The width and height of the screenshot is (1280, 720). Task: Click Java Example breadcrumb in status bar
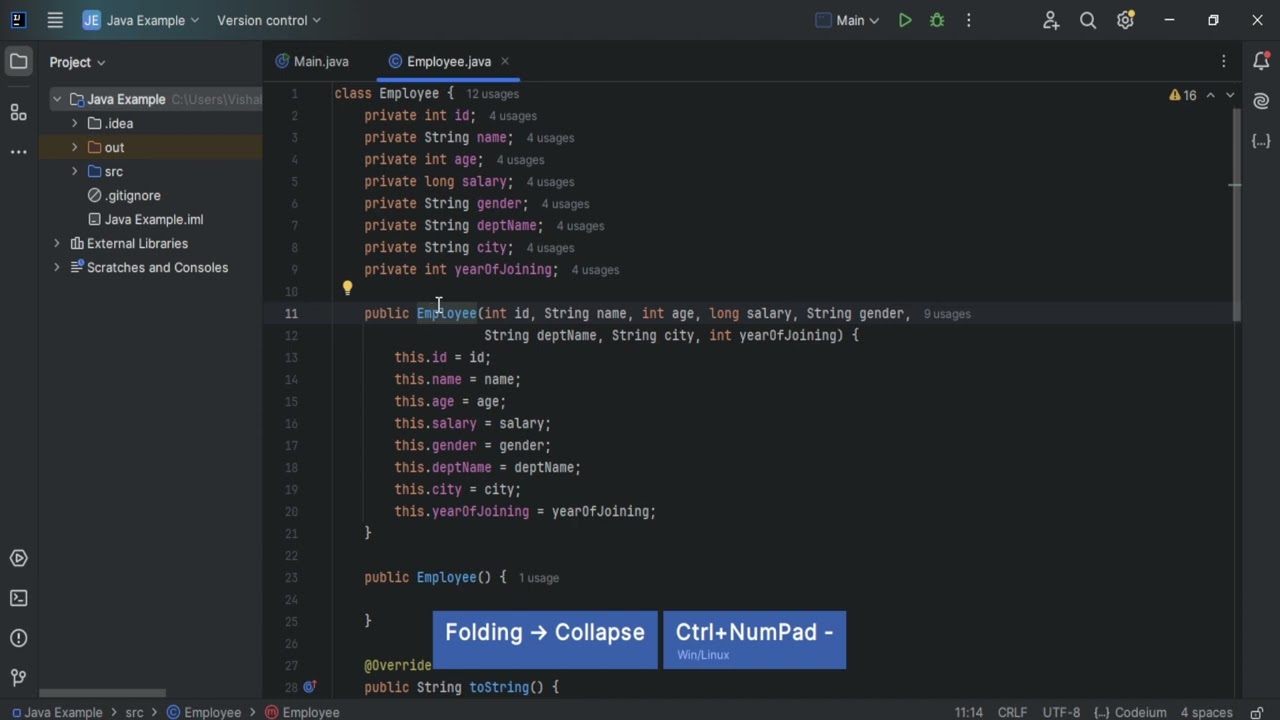click(56, 712)
